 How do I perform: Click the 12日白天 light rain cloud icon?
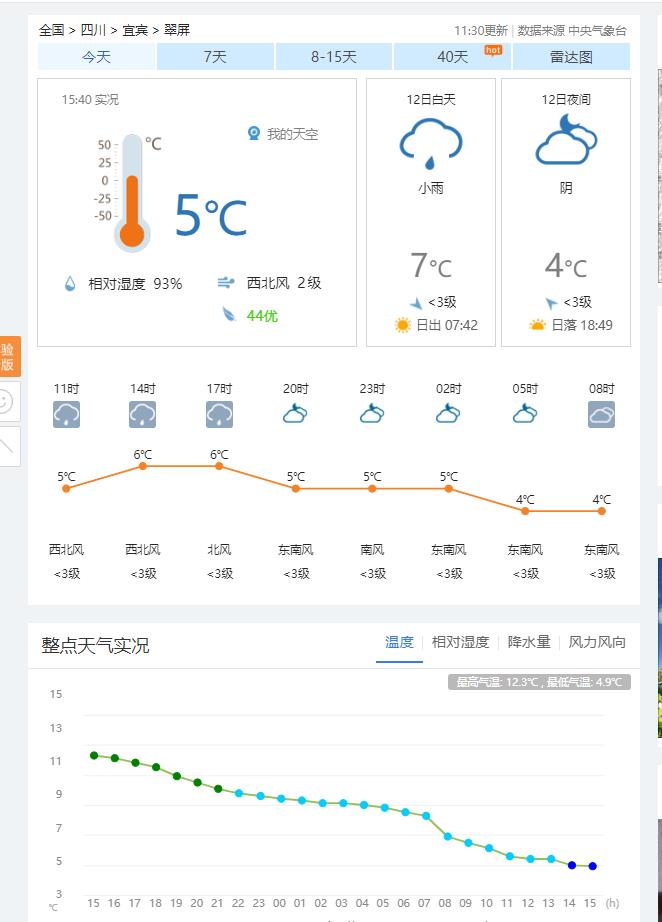(x=431, y=143)
